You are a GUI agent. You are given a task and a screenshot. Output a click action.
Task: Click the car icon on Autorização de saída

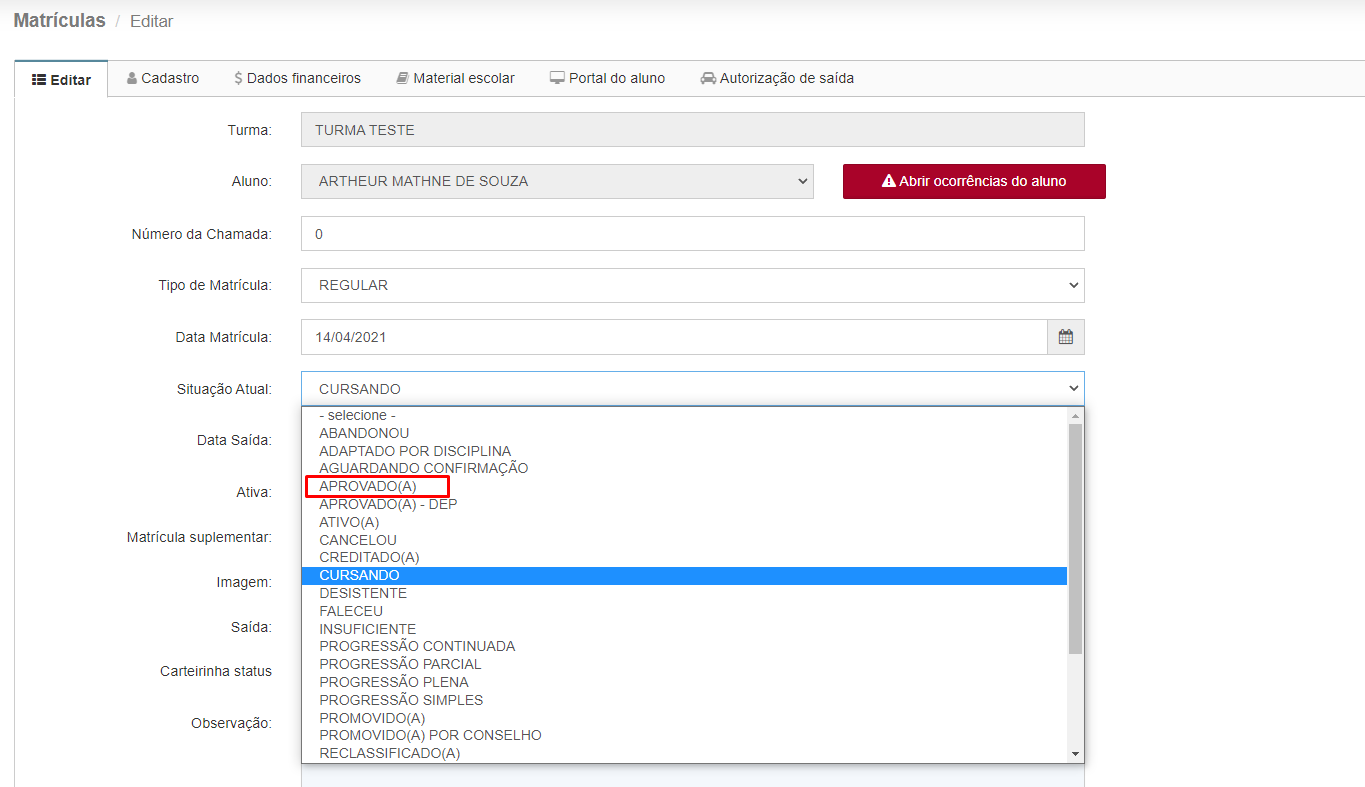pyautogui.click(x=708, y=78)
